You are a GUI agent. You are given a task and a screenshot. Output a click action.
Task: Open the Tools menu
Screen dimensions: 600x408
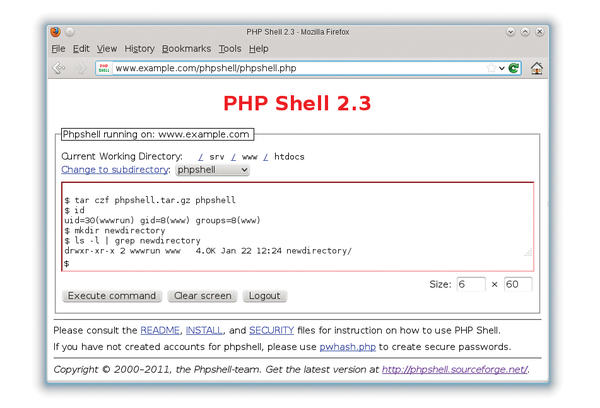[x=230, y=49]
